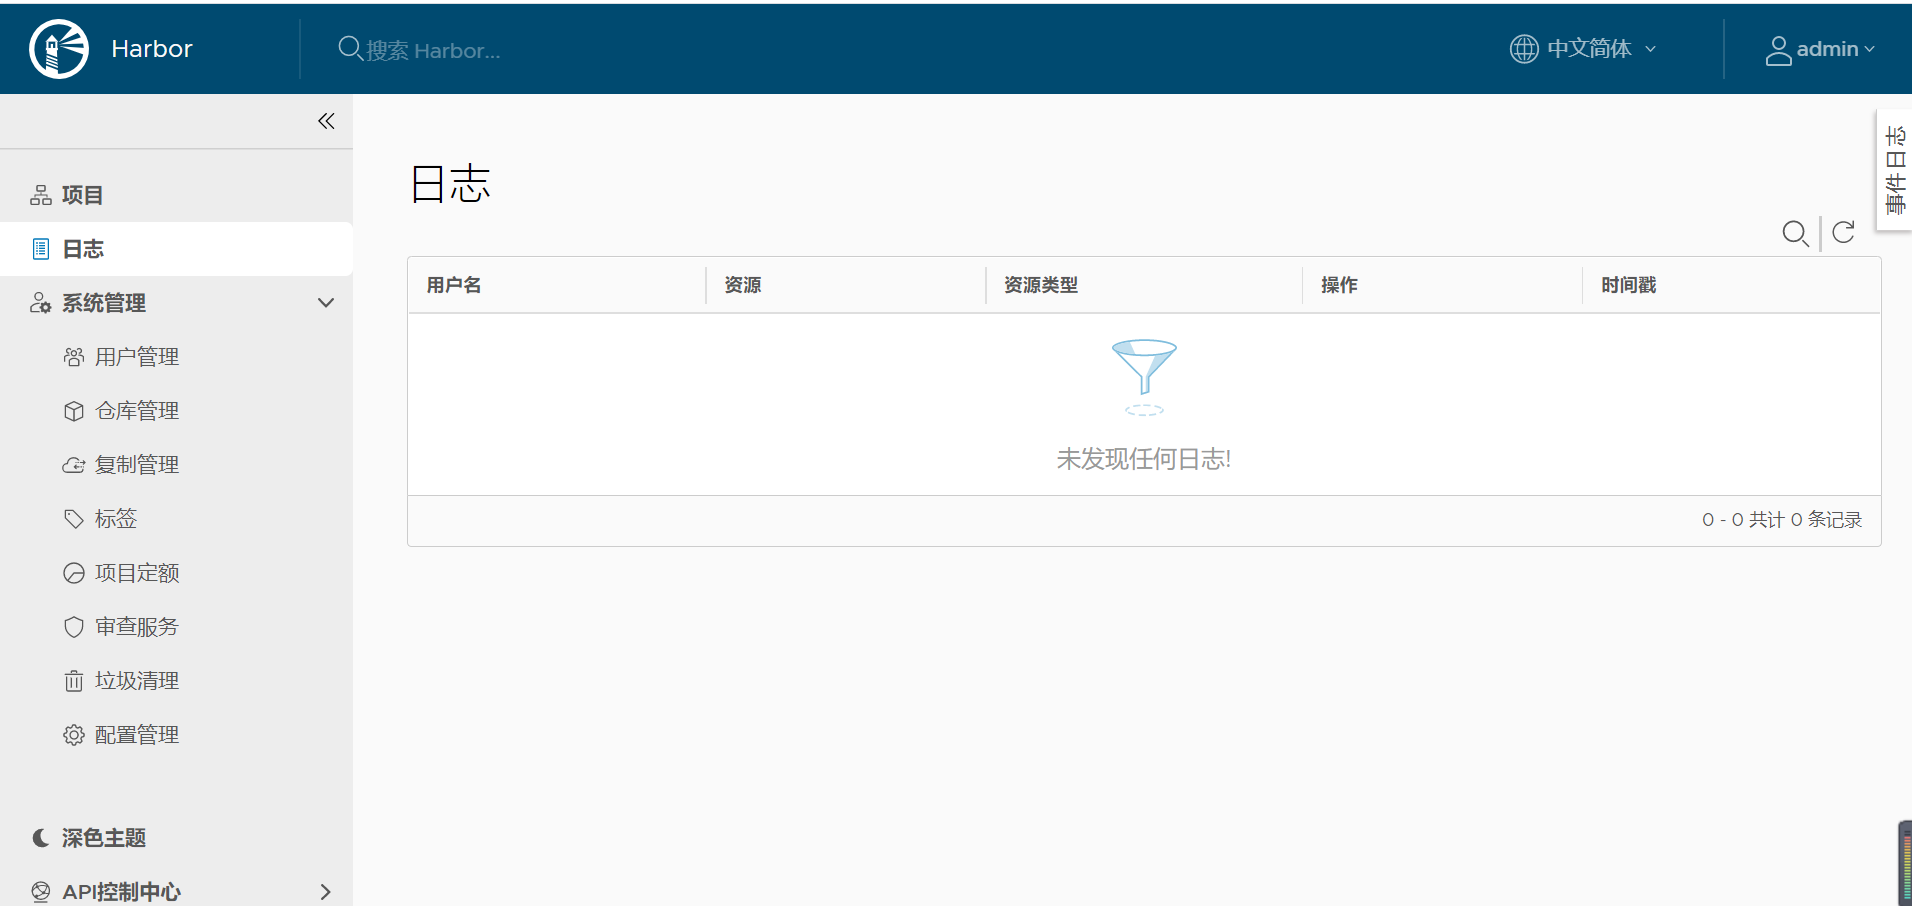
Task: Open 仓库管理 page
Action: click(x=137, y=411)
